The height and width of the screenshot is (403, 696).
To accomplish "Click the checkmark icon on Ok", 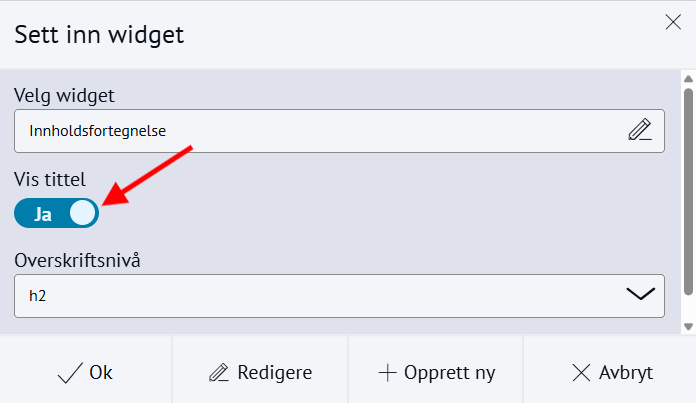I will pyautogui.click(x=70, y=373).
